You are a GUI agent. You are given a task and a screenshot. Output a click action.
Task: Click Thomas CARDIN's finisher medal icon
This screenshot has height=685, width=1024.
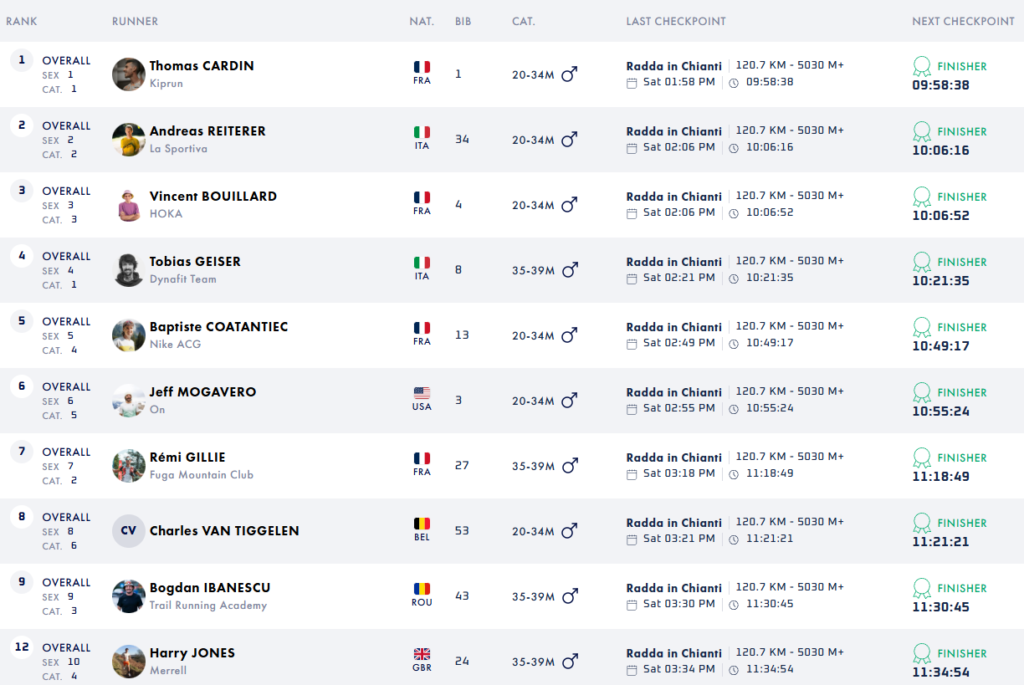pyautogui.click(x=922, y=66)
